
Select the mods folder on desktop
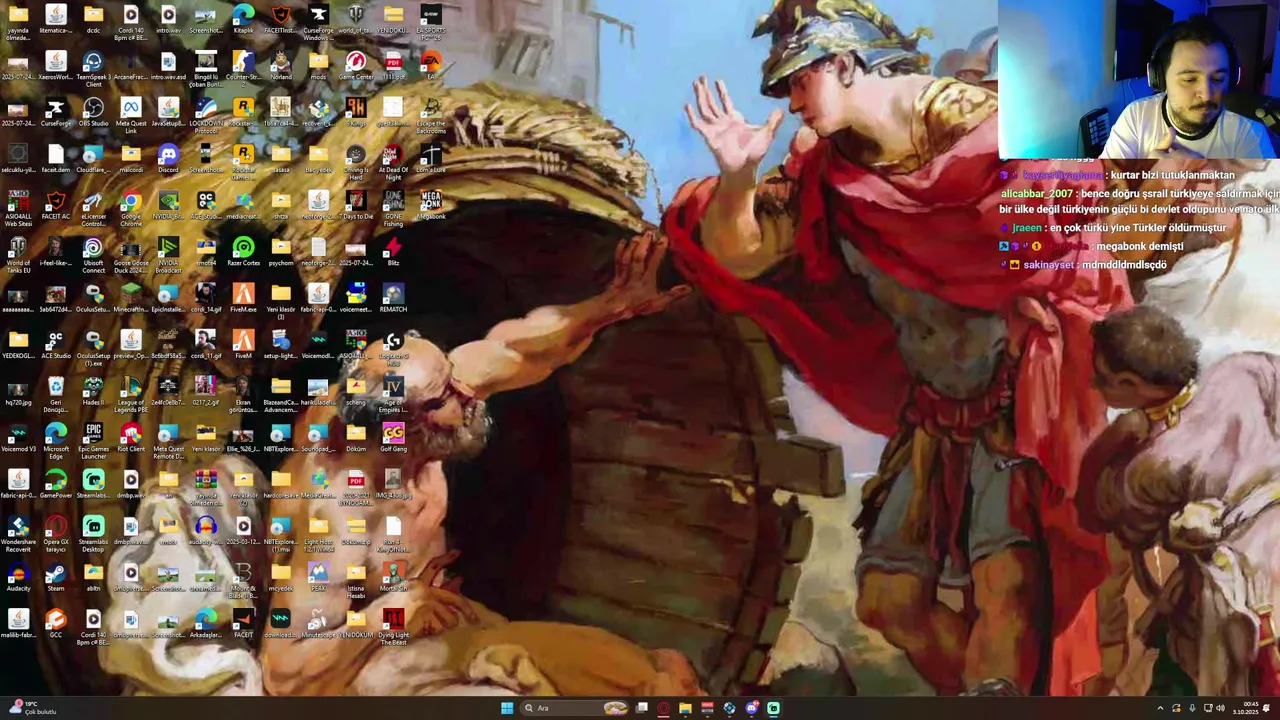(x=318, y=66)
